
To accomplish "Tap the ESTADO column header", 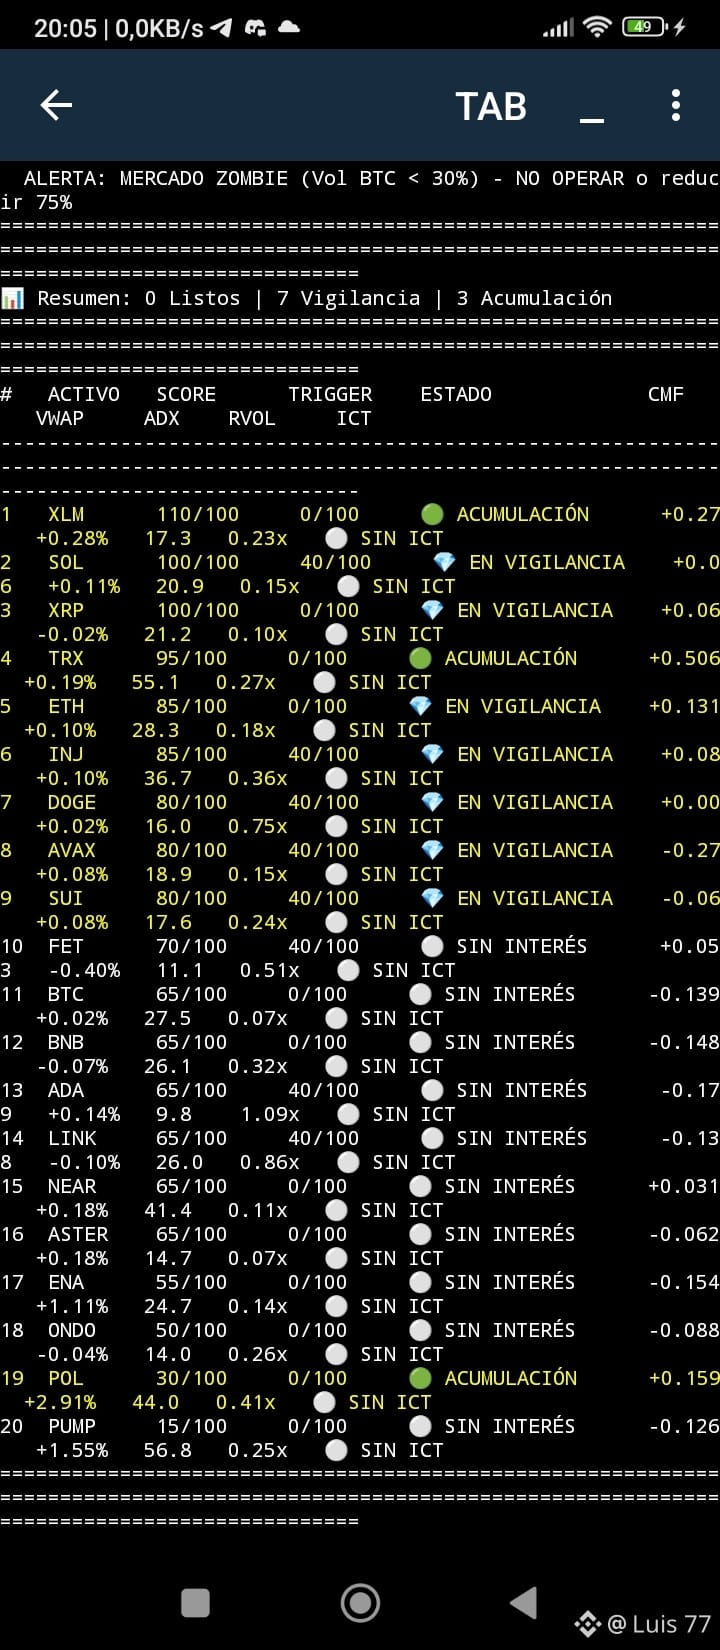I will point(456,395).
